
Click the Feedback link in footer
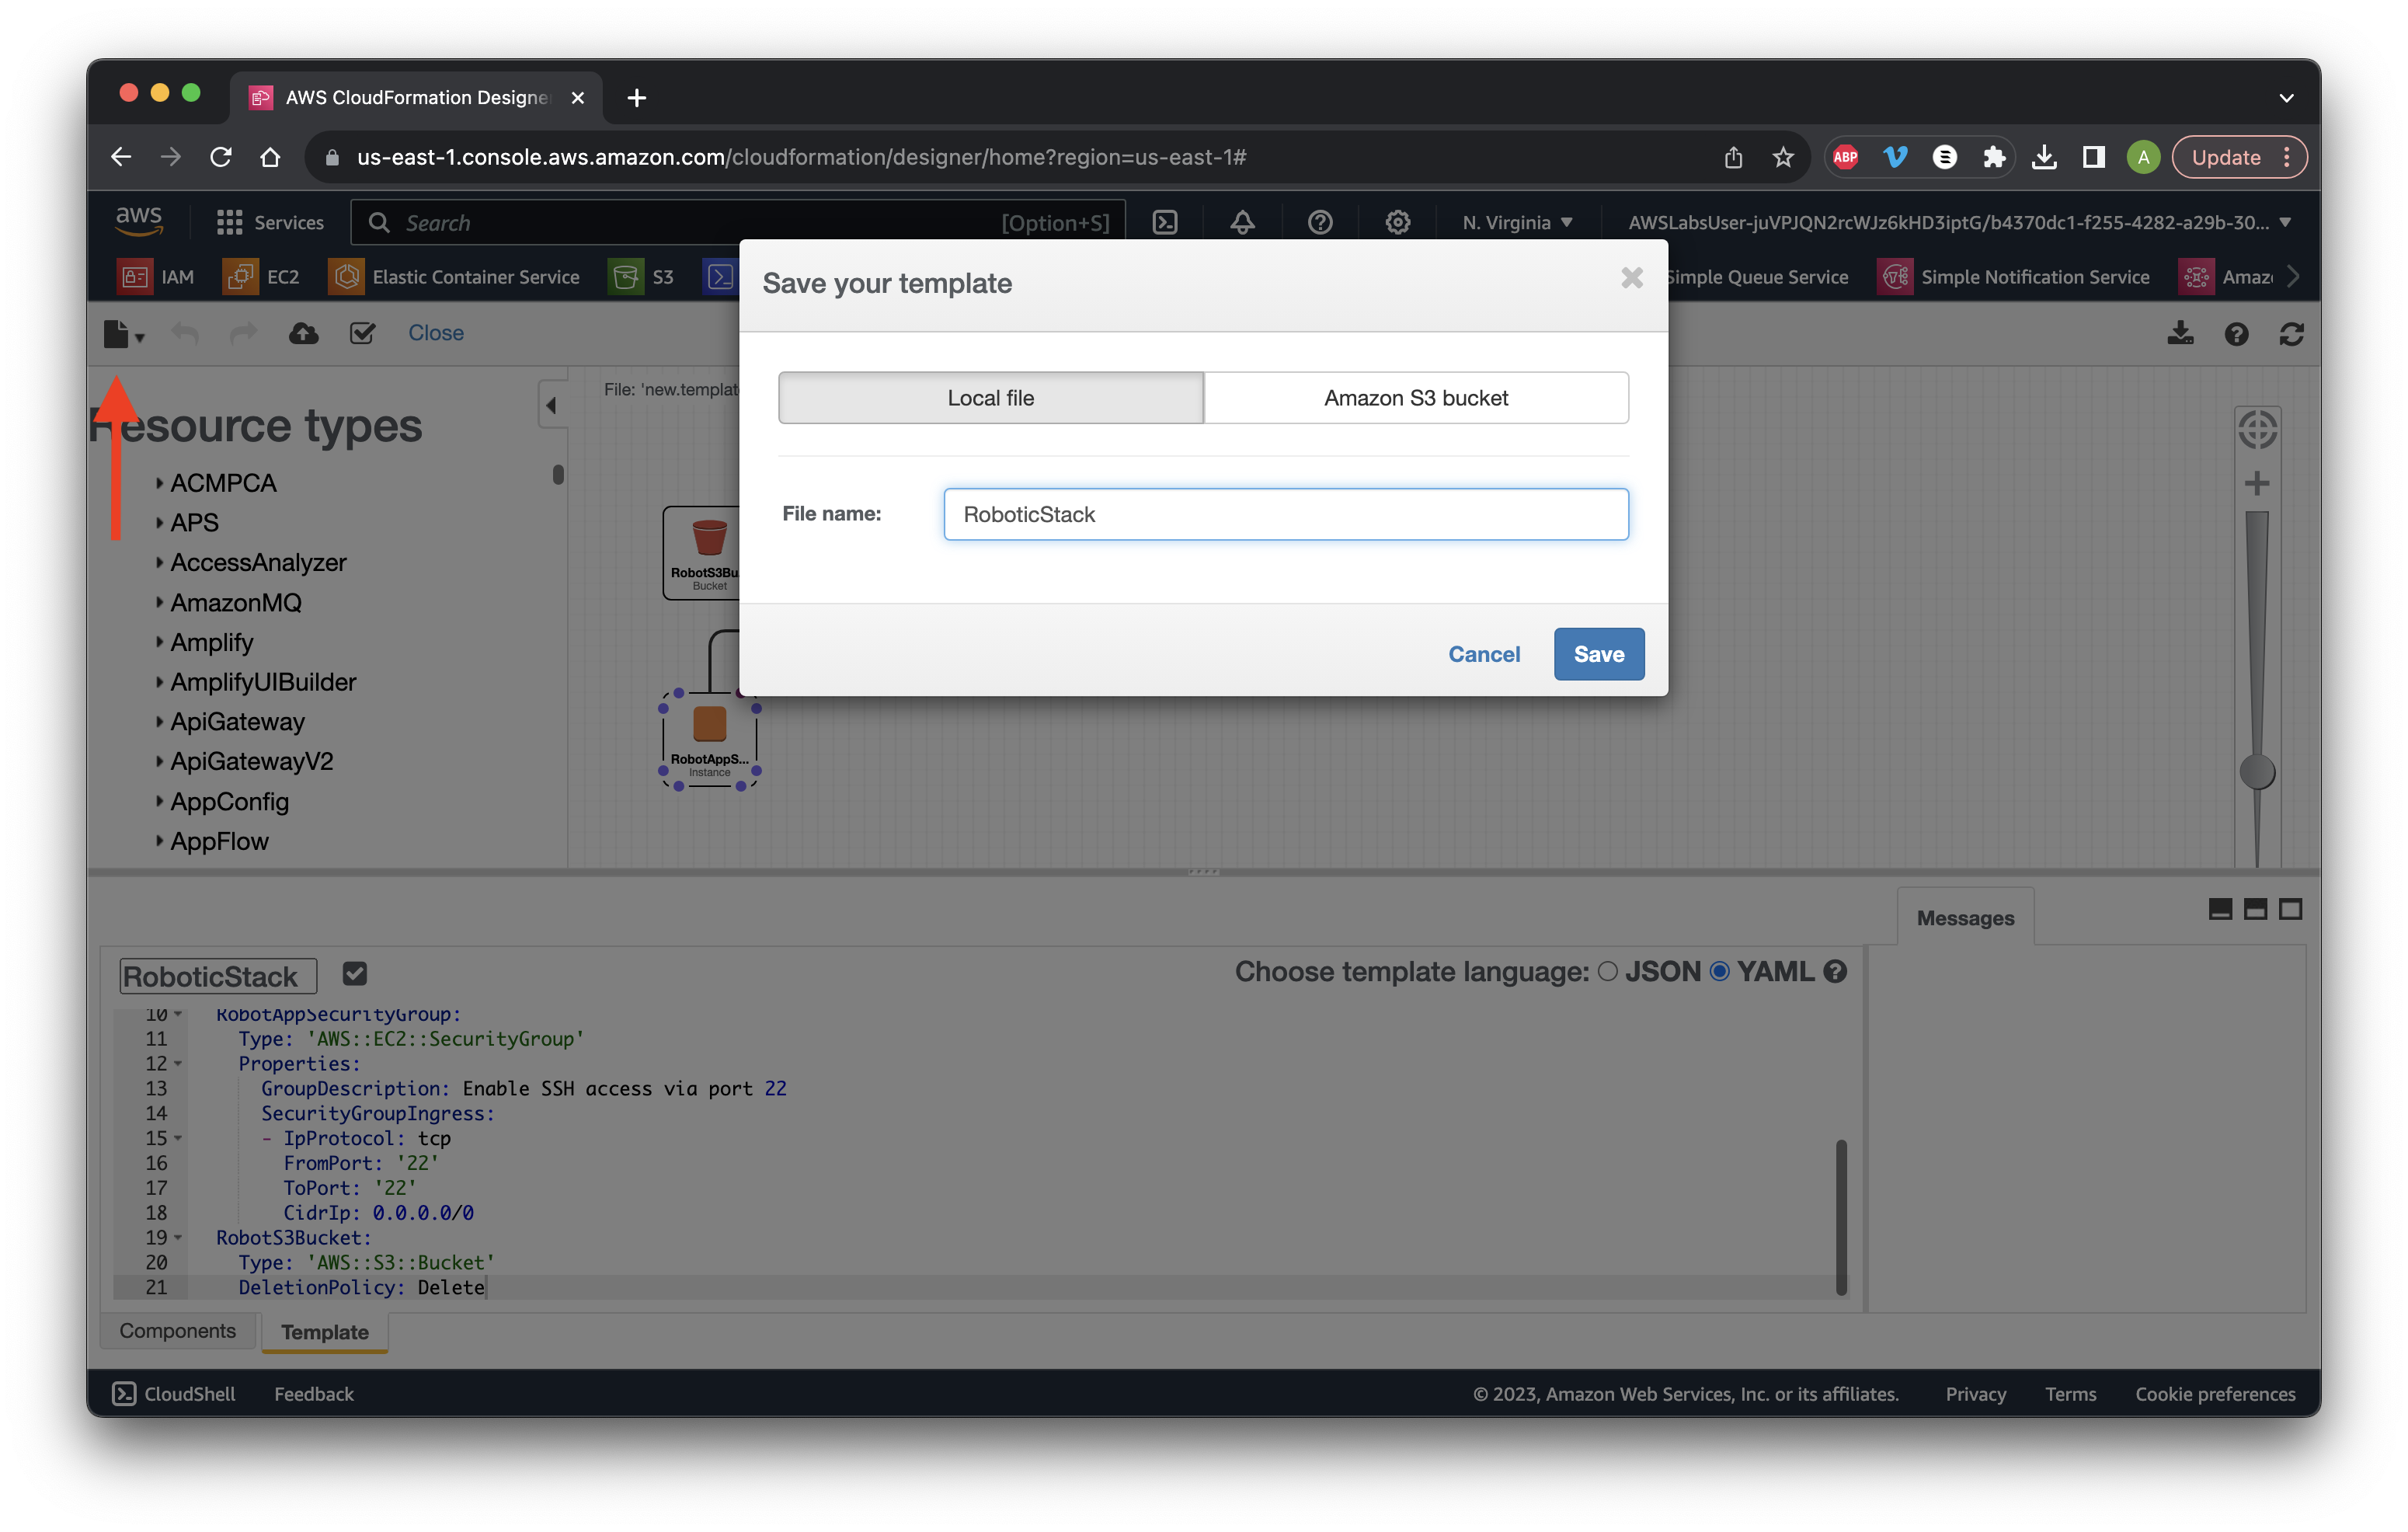(x=314, y=1393)
